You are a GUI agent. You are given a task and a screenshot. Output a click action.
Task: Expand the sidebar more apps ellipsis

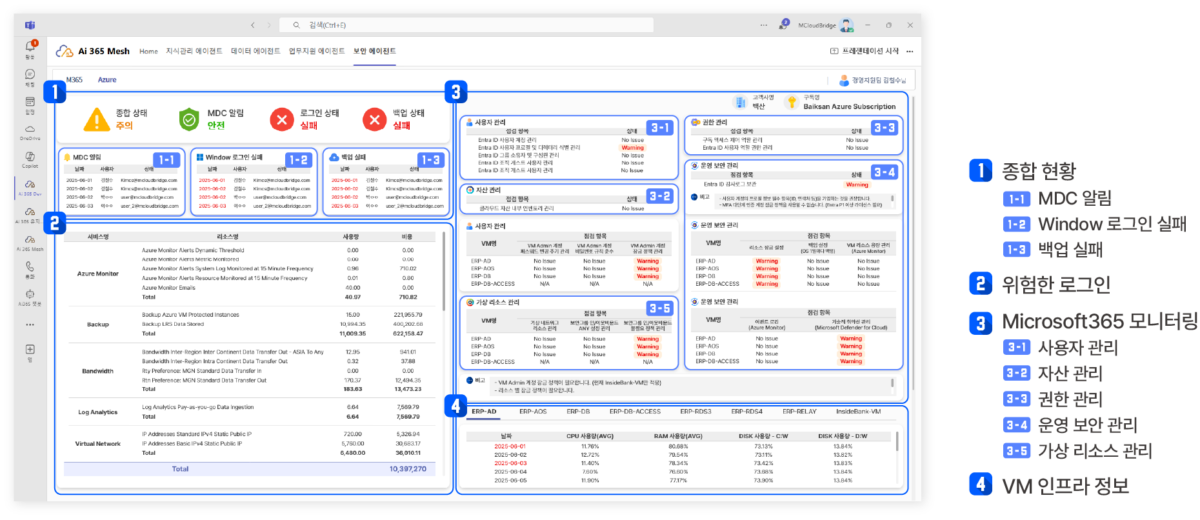30,324
